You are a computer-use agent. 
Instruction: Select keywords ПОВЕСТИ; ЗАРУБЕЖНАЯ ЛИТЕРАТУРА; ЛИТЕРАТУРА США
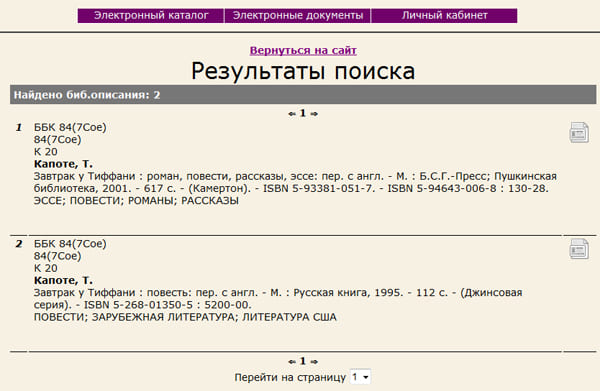pyautogui.click(x=185, y=317)
